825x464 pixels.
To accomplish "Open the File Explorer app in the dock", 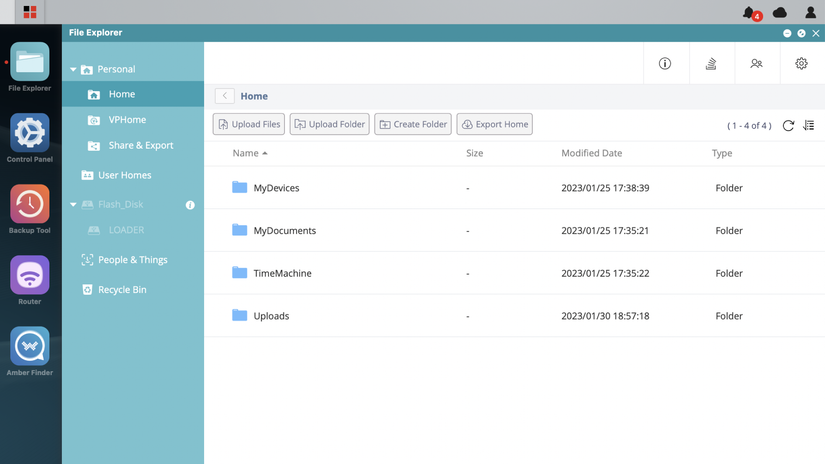I will tap(29, 62).
